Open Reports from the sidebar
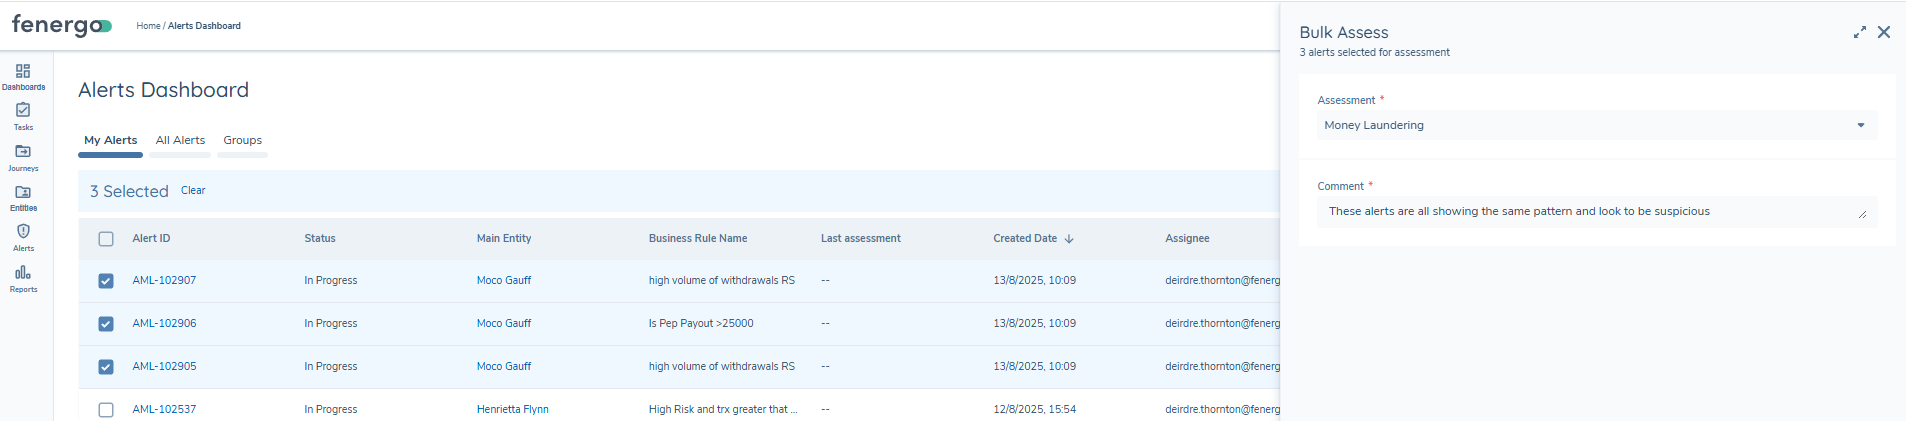The width and height of the screenshot is (1906, 421). point(23,278)
